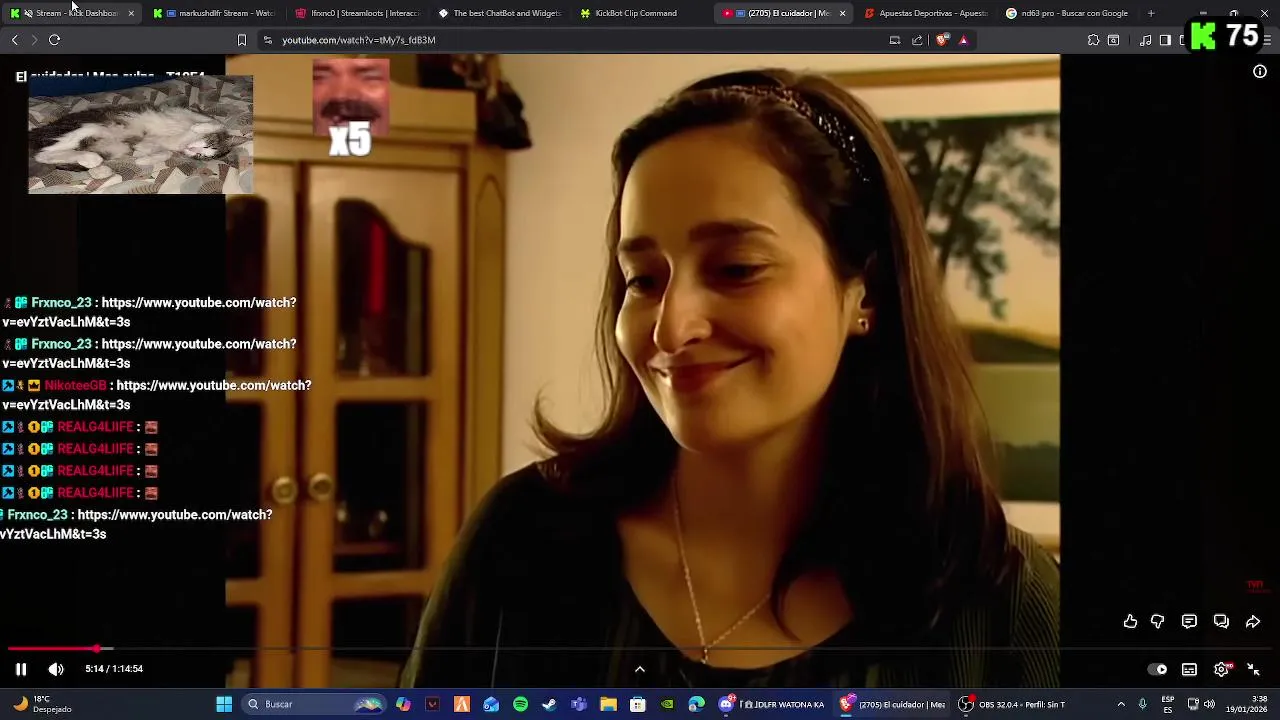Open the weather widget showing 18°C Despejado
1280x720 pixels.
(42, 704)
